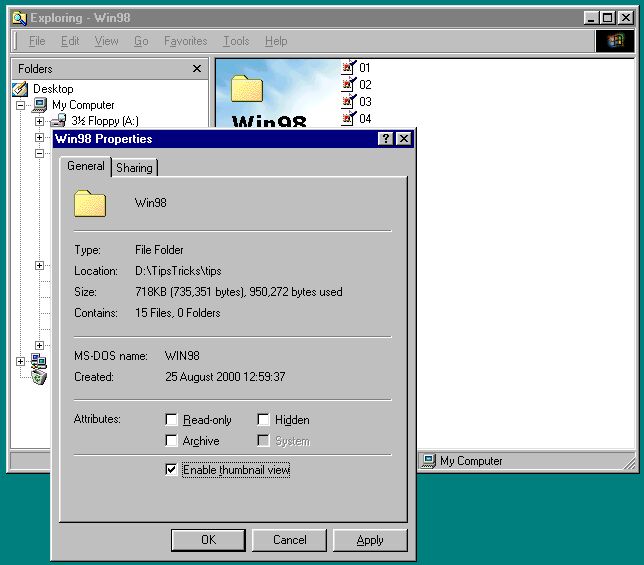
Task: Maximize the Exploring - Win98 window
Action: point(607,18)
